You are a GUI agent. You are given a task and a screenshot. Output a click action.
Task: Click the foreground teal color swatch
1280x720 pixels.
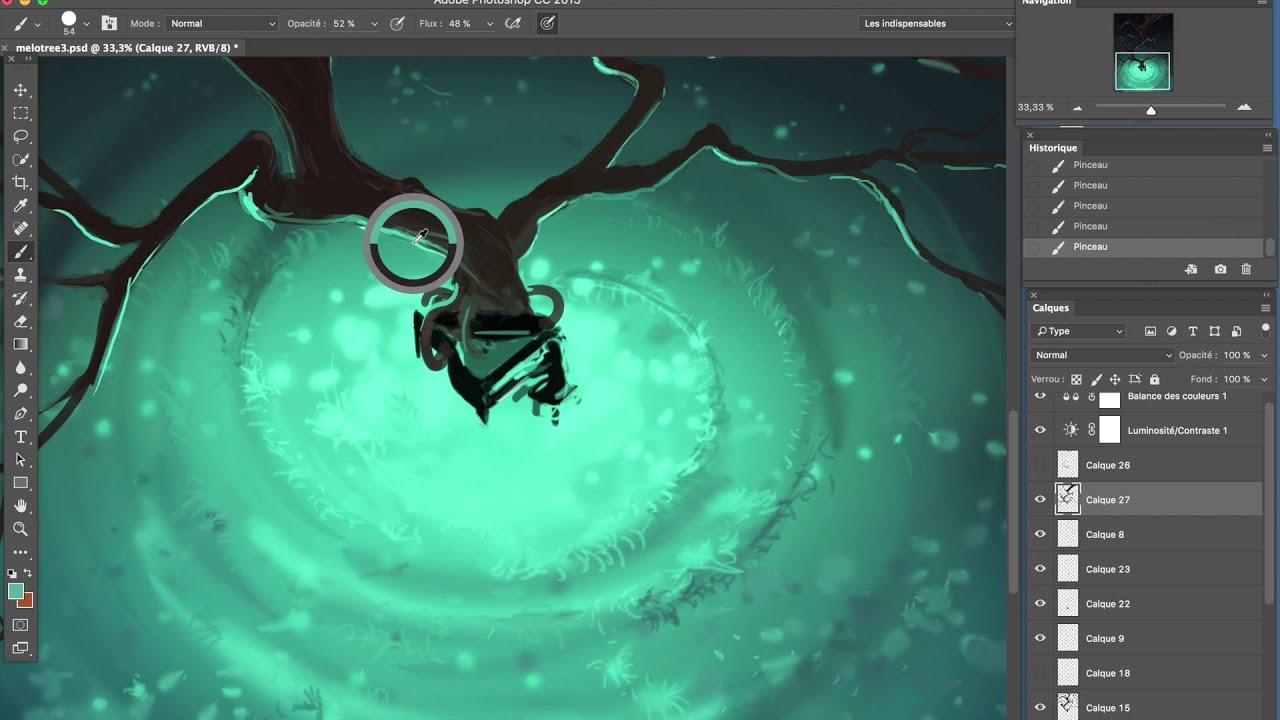(x=16, y=591)
